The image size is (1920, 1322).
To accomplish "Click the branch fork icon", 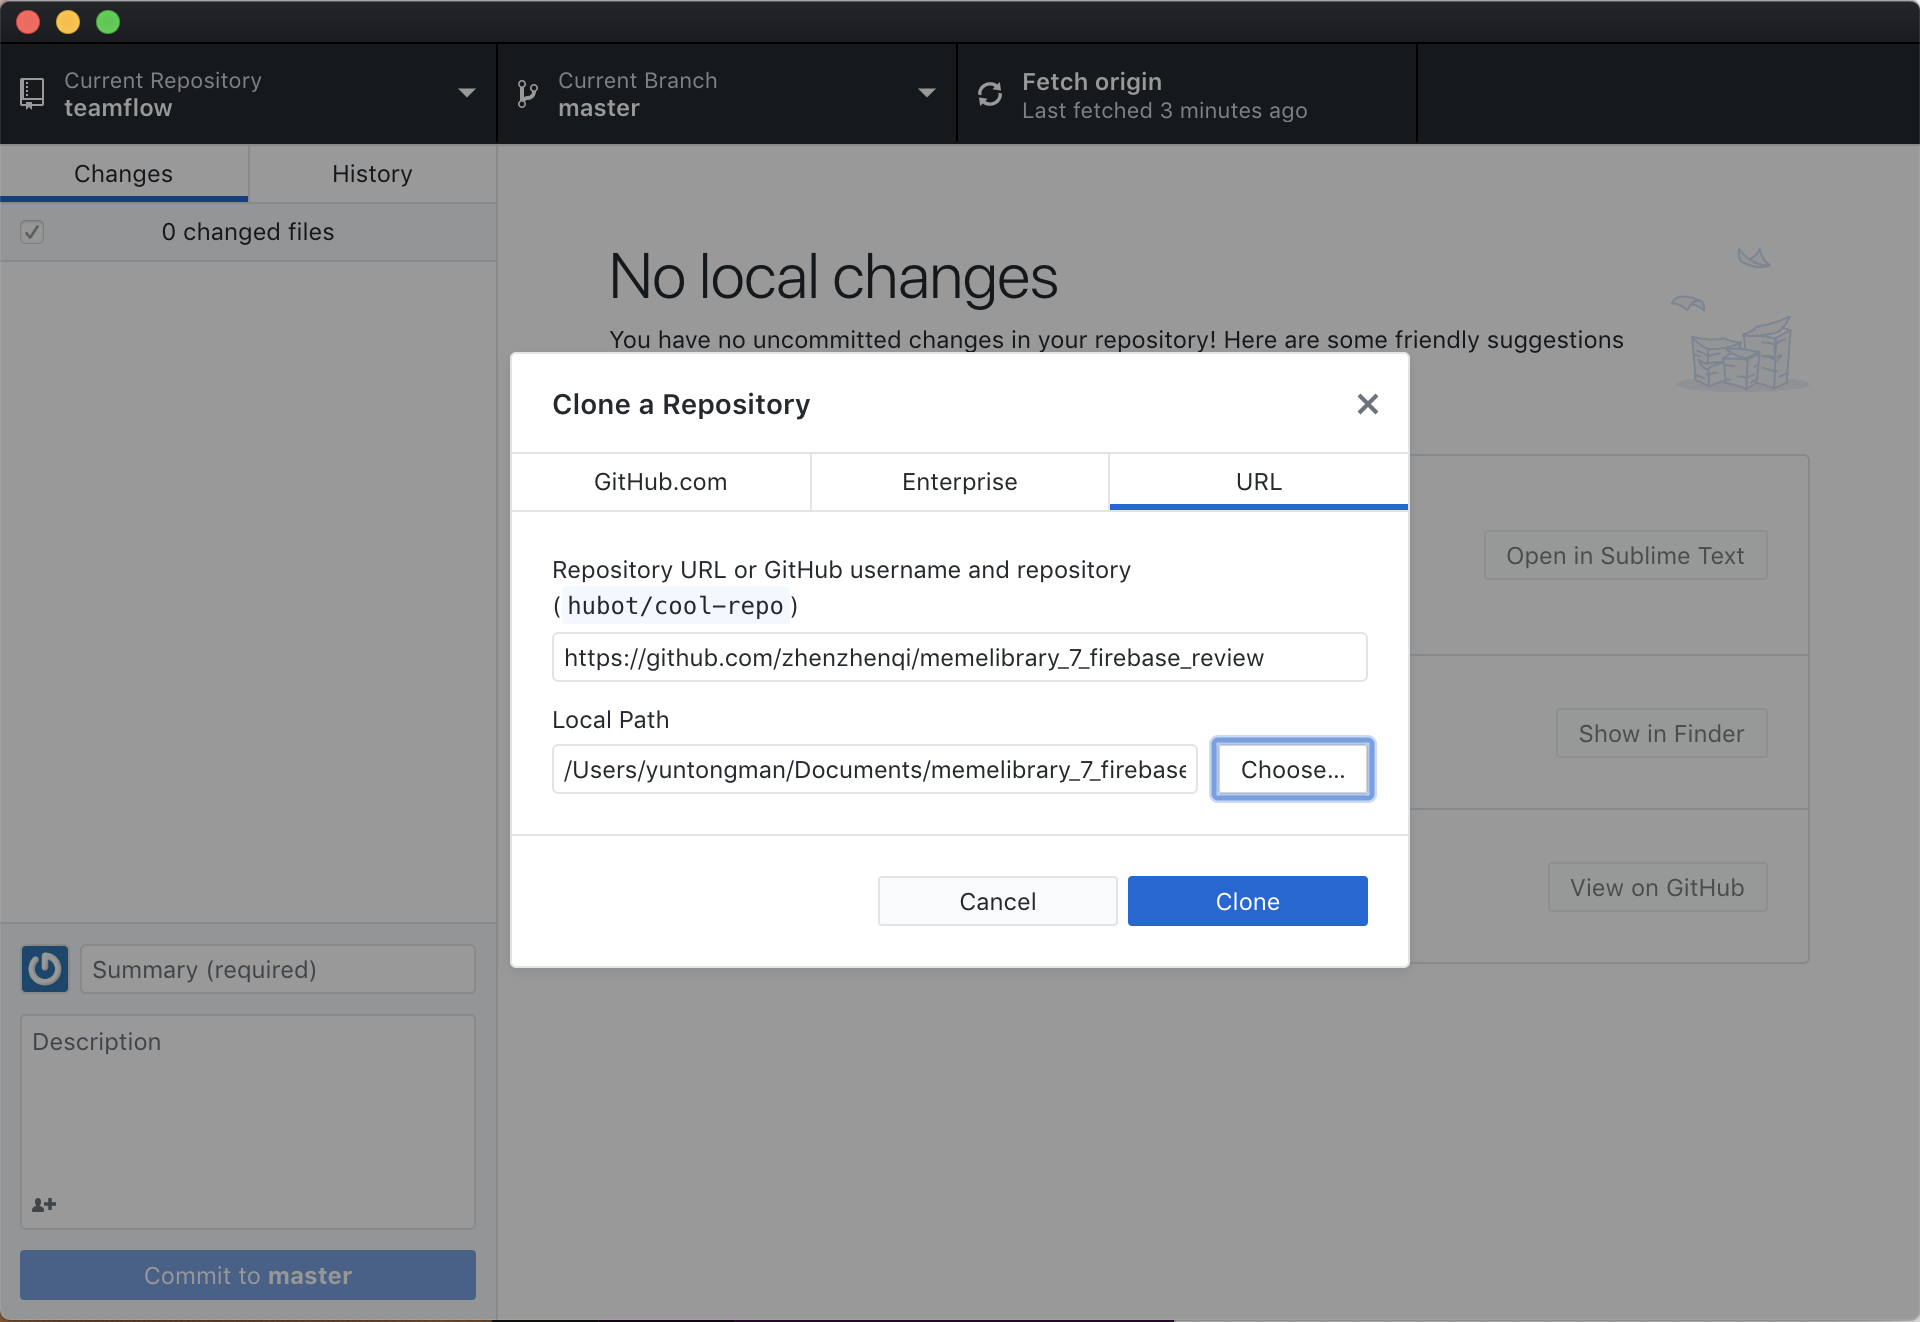I will pyautogui.click(x=527, y=94).
